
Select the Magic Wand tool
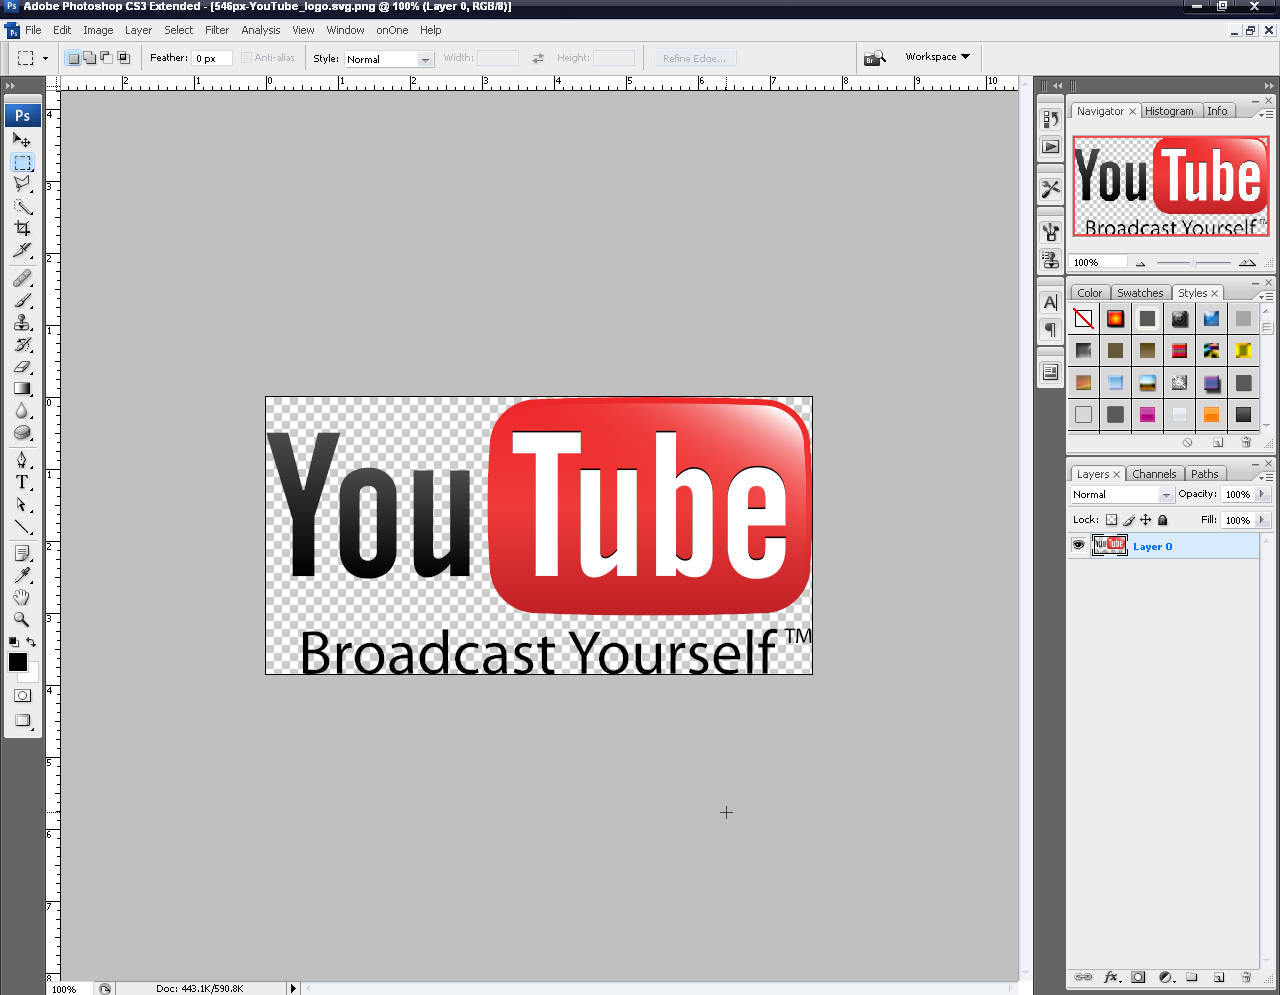tap(22, 206)
